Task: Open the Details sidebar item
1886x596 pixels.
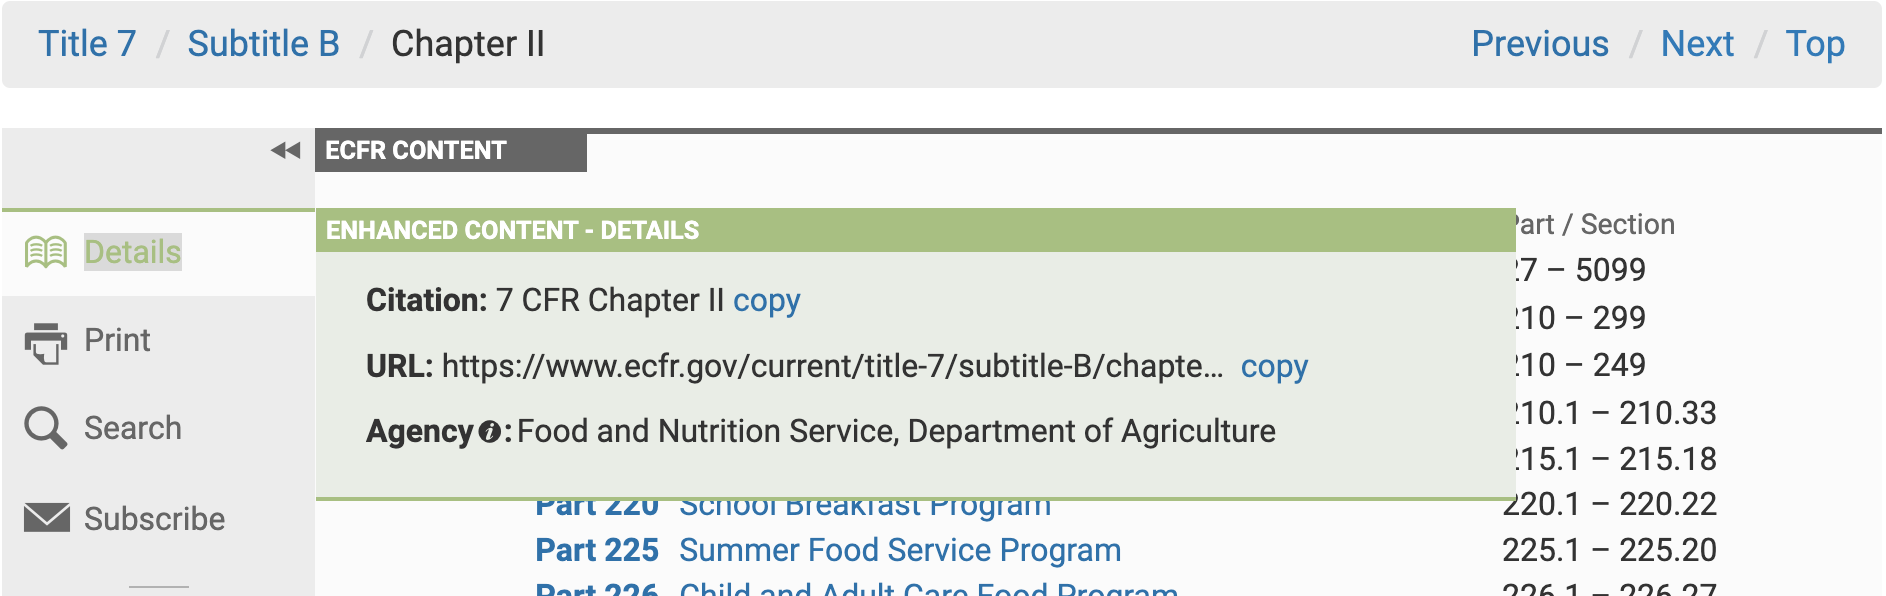Action: (132, 252)
